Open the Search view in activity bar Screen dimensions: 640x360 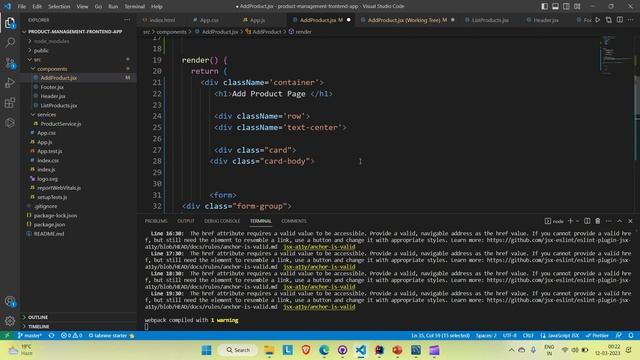(10, 42)
